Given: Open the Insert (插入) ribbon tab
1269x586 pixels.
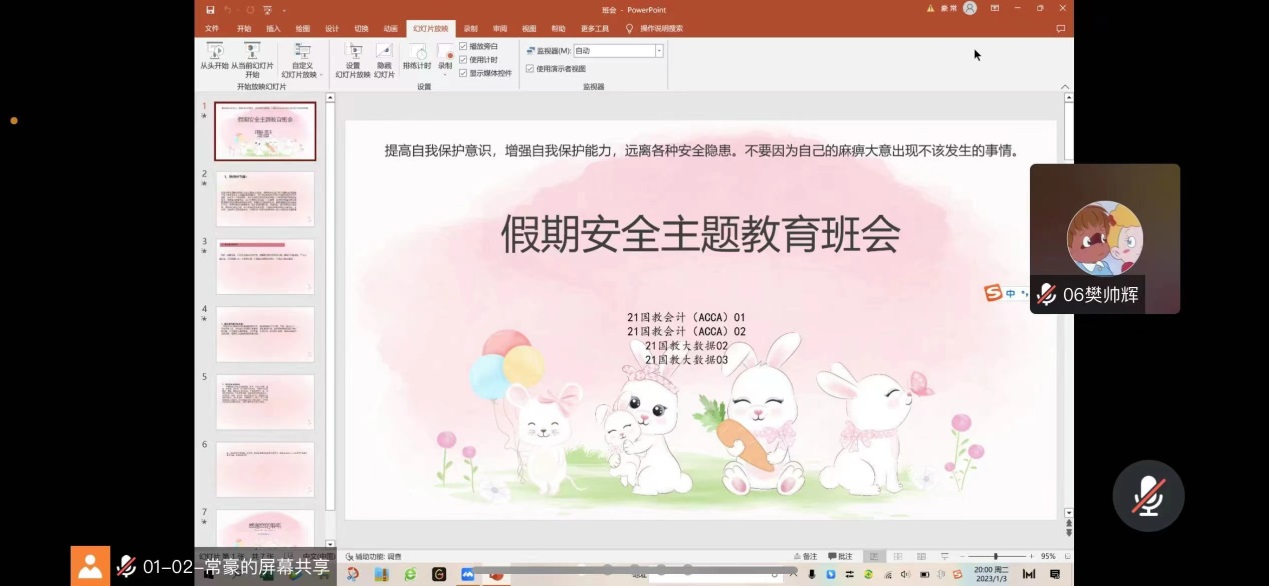Looking at the screenshot, I should coord(273,29).
